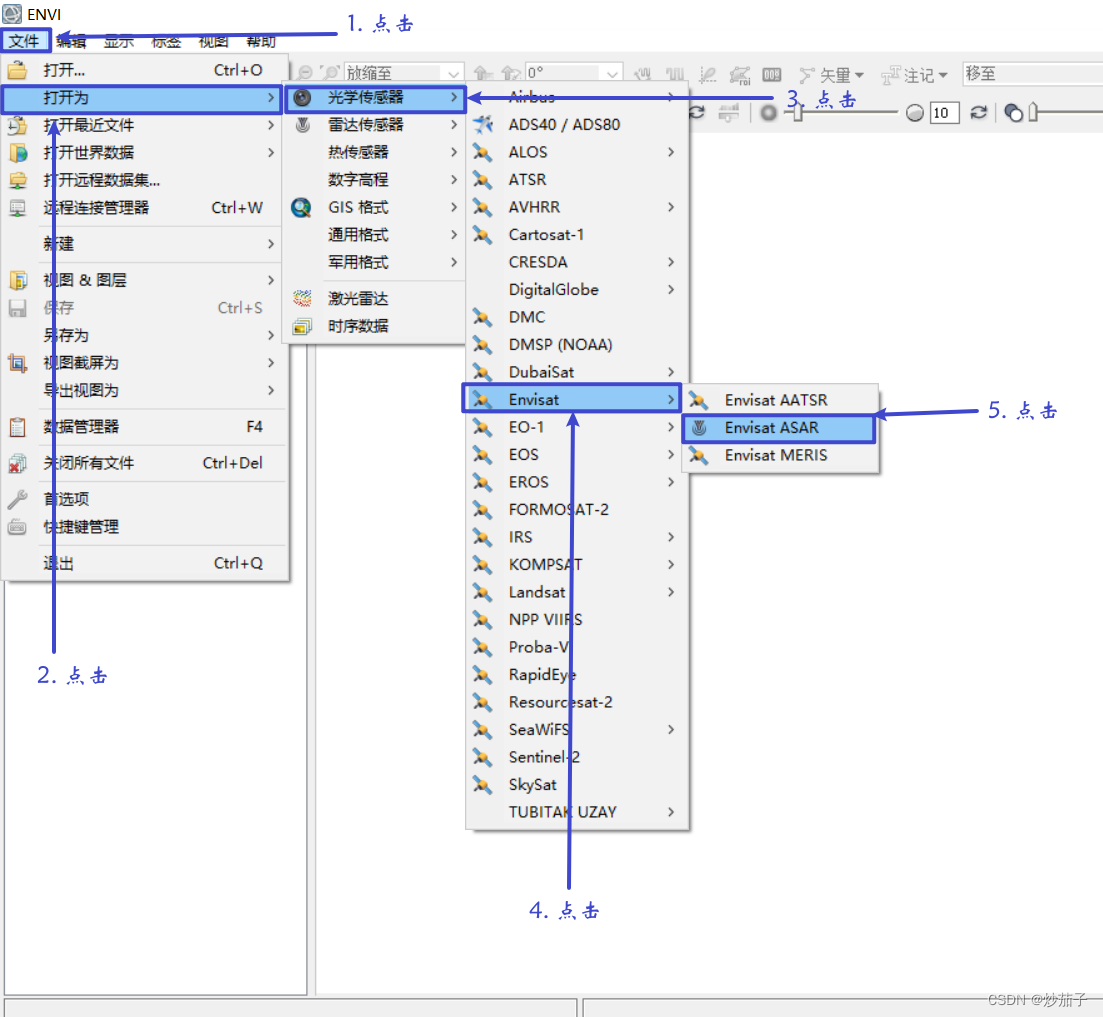Click the radar dish icon beside 雷达传感器
1103x1017 pixels.
[x=302, y=125]
